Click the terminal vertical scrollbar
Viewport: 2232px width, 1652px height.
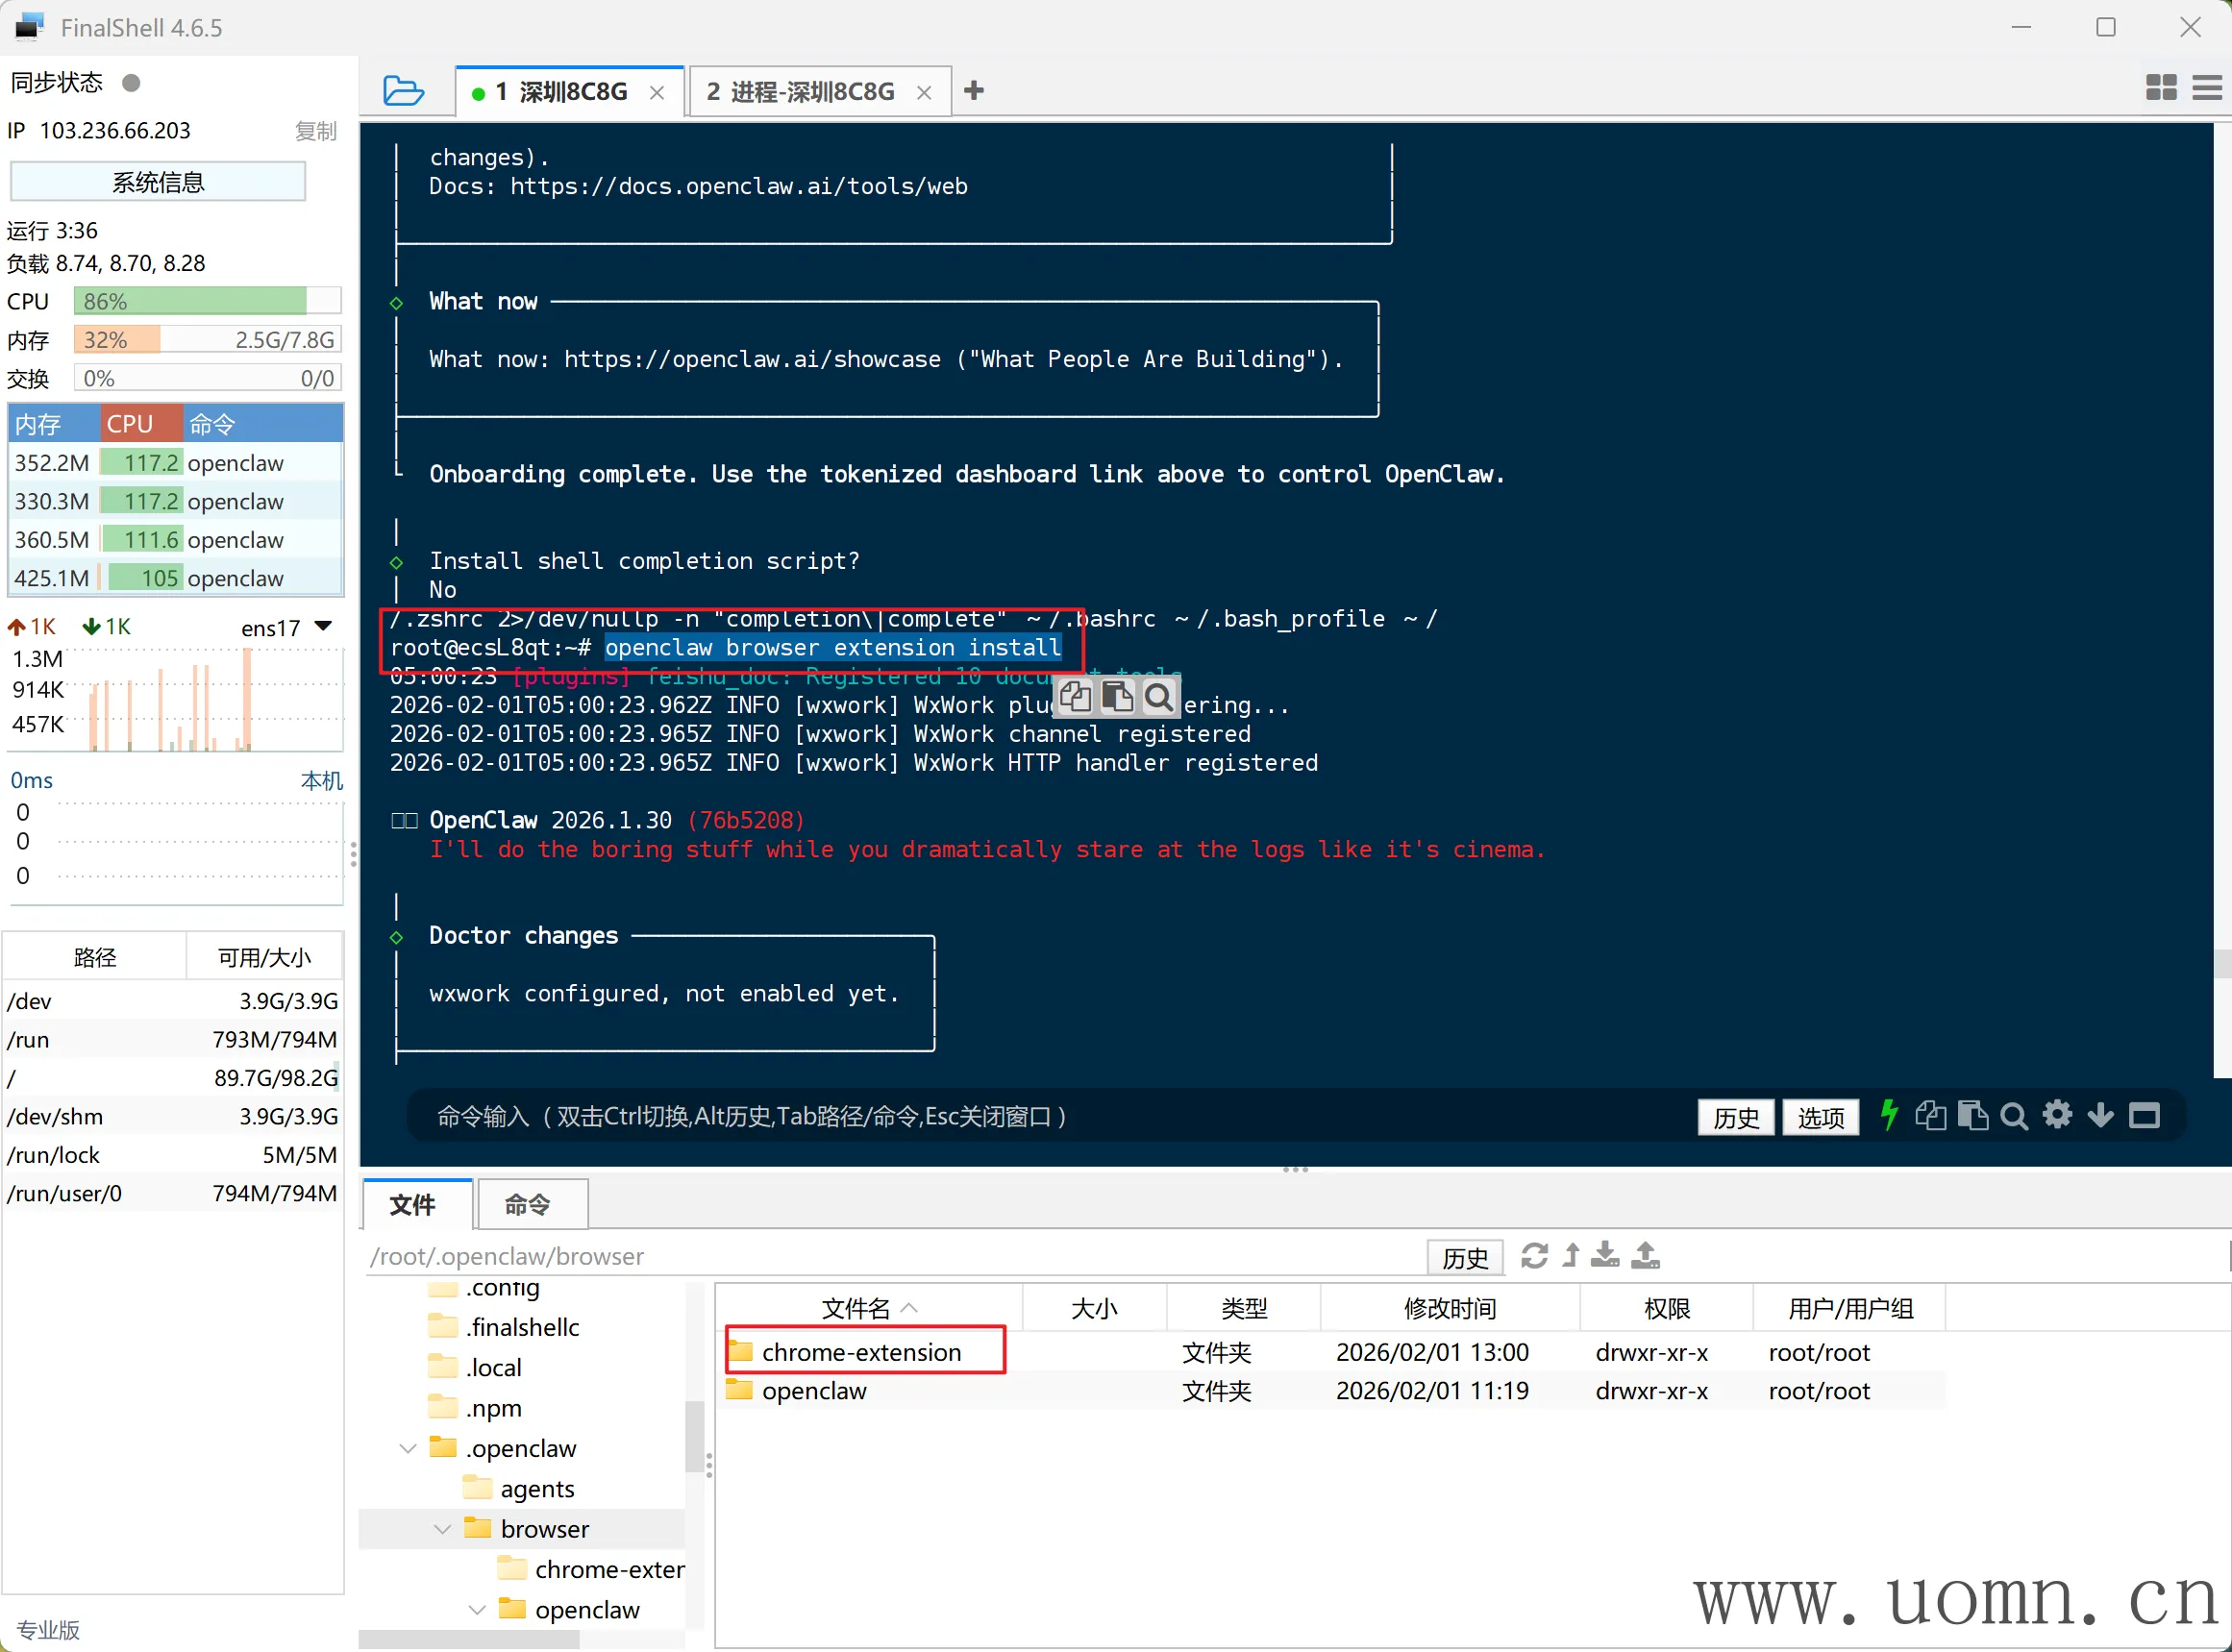point(2221,964)
